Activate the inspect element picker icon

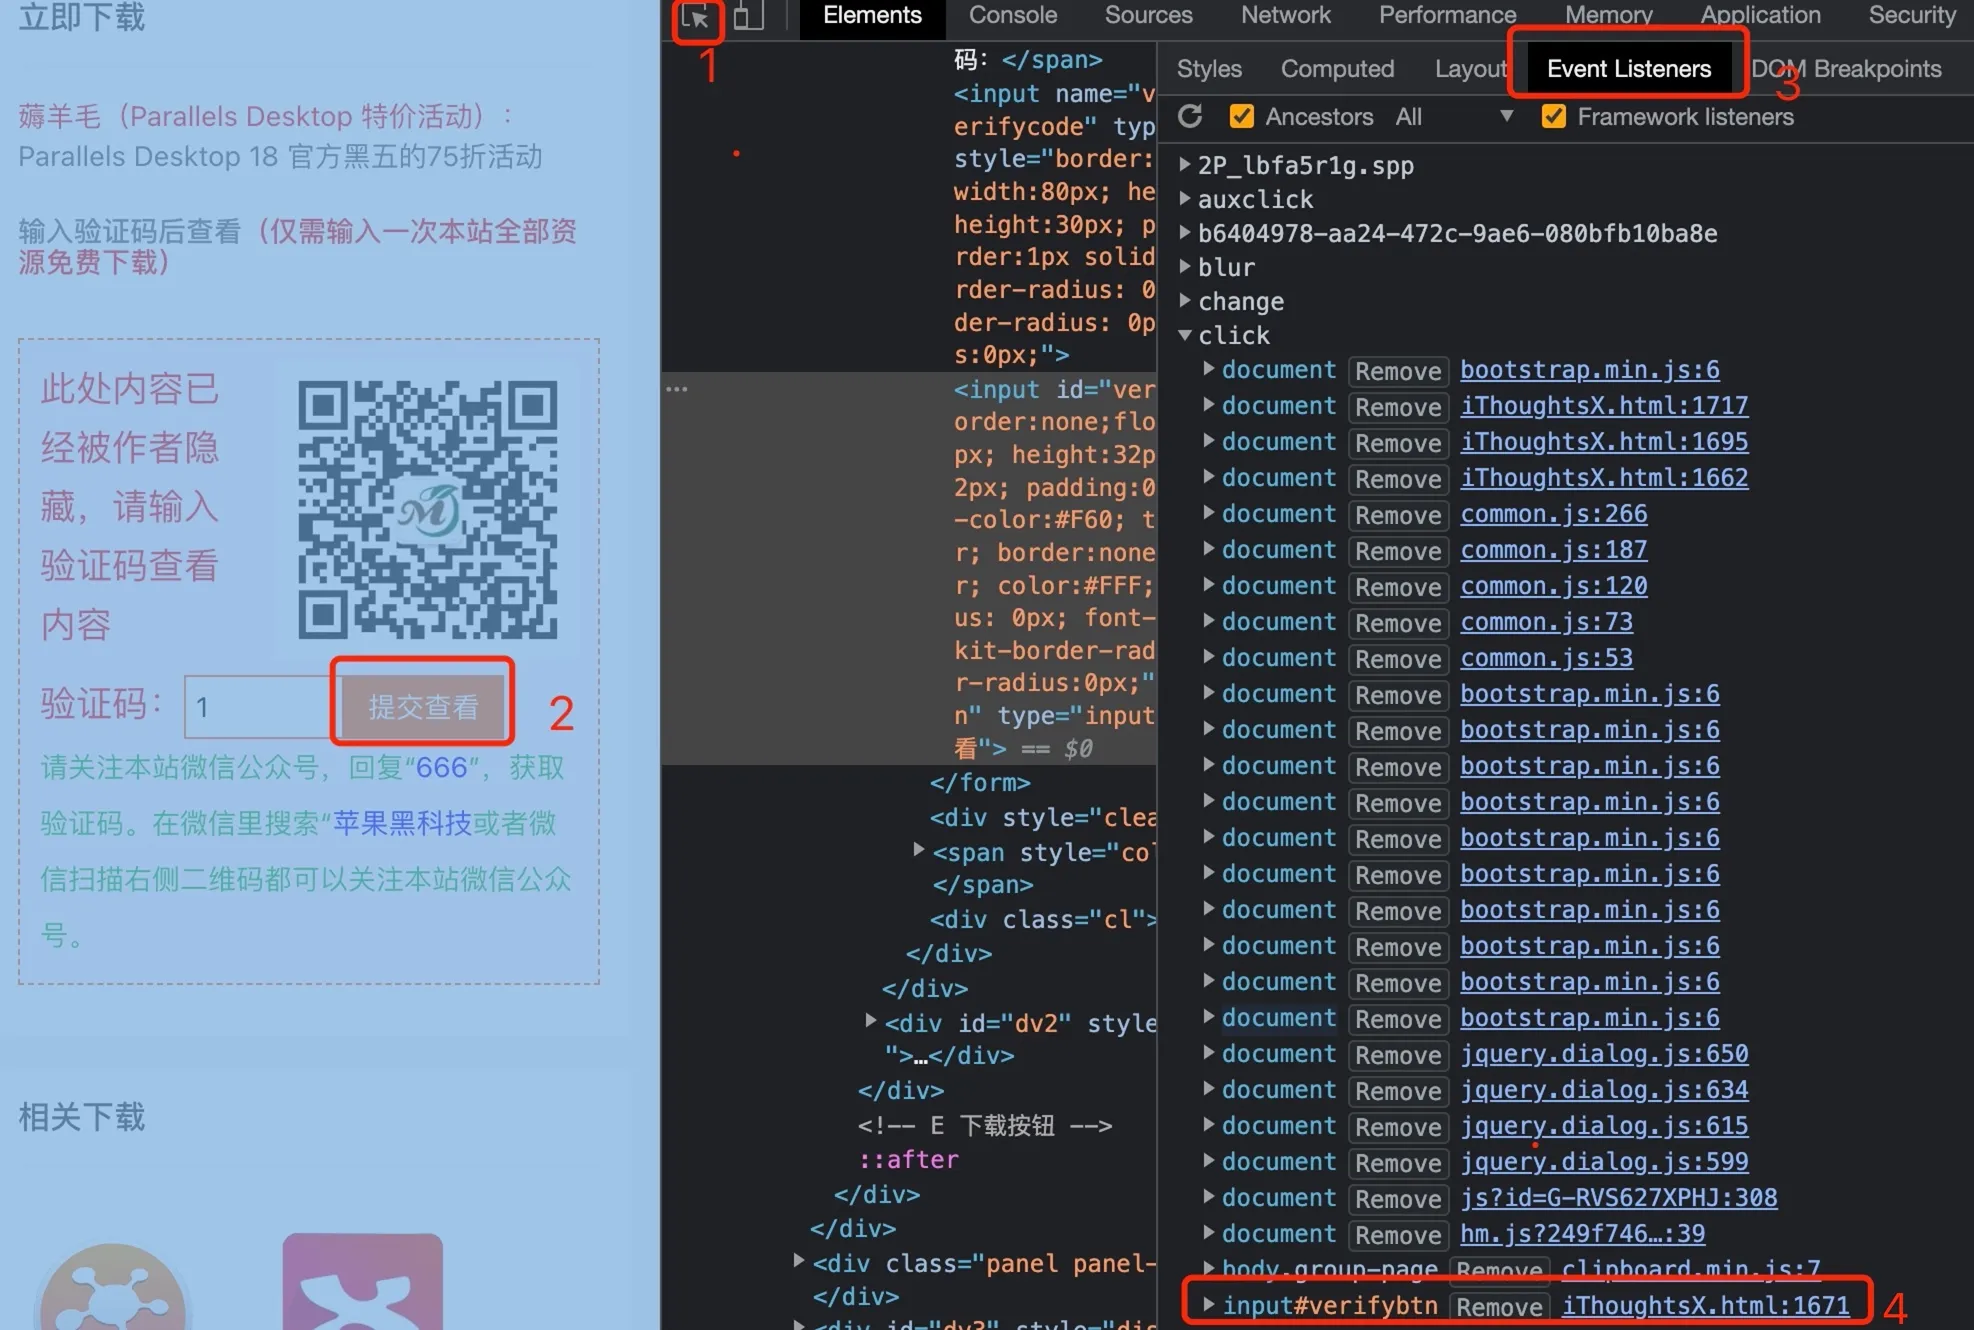click(x=696, y=17)
